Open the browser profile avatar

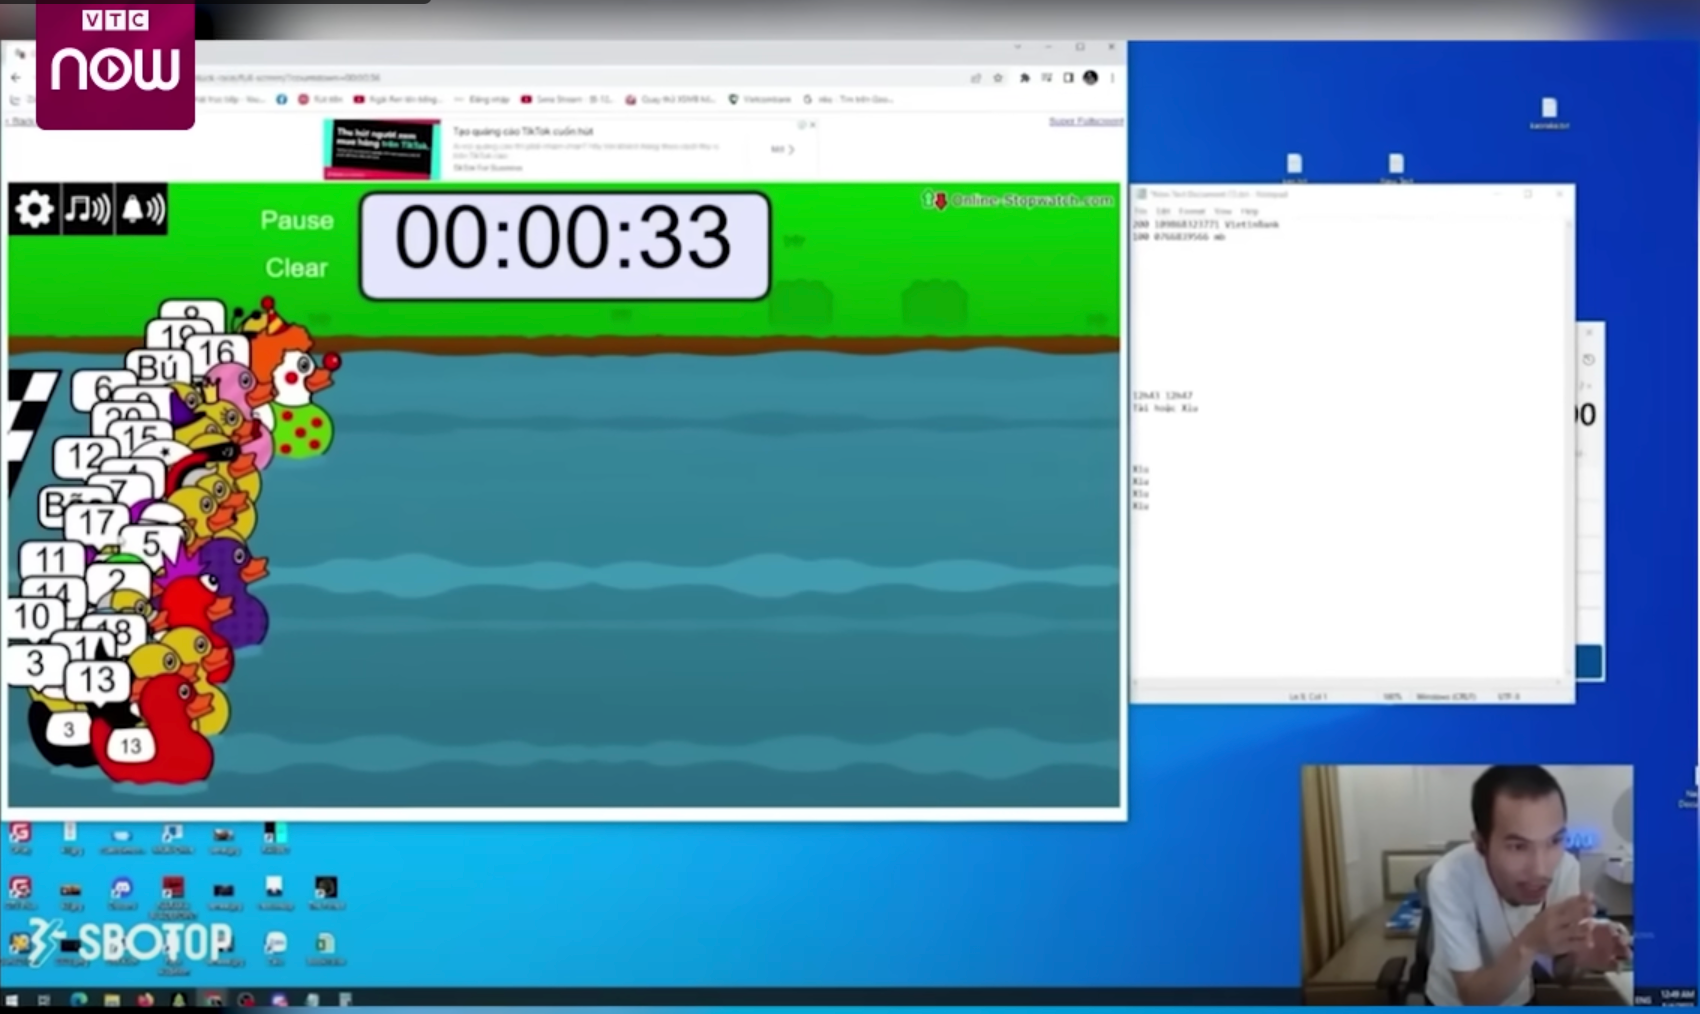point(1090,77)
